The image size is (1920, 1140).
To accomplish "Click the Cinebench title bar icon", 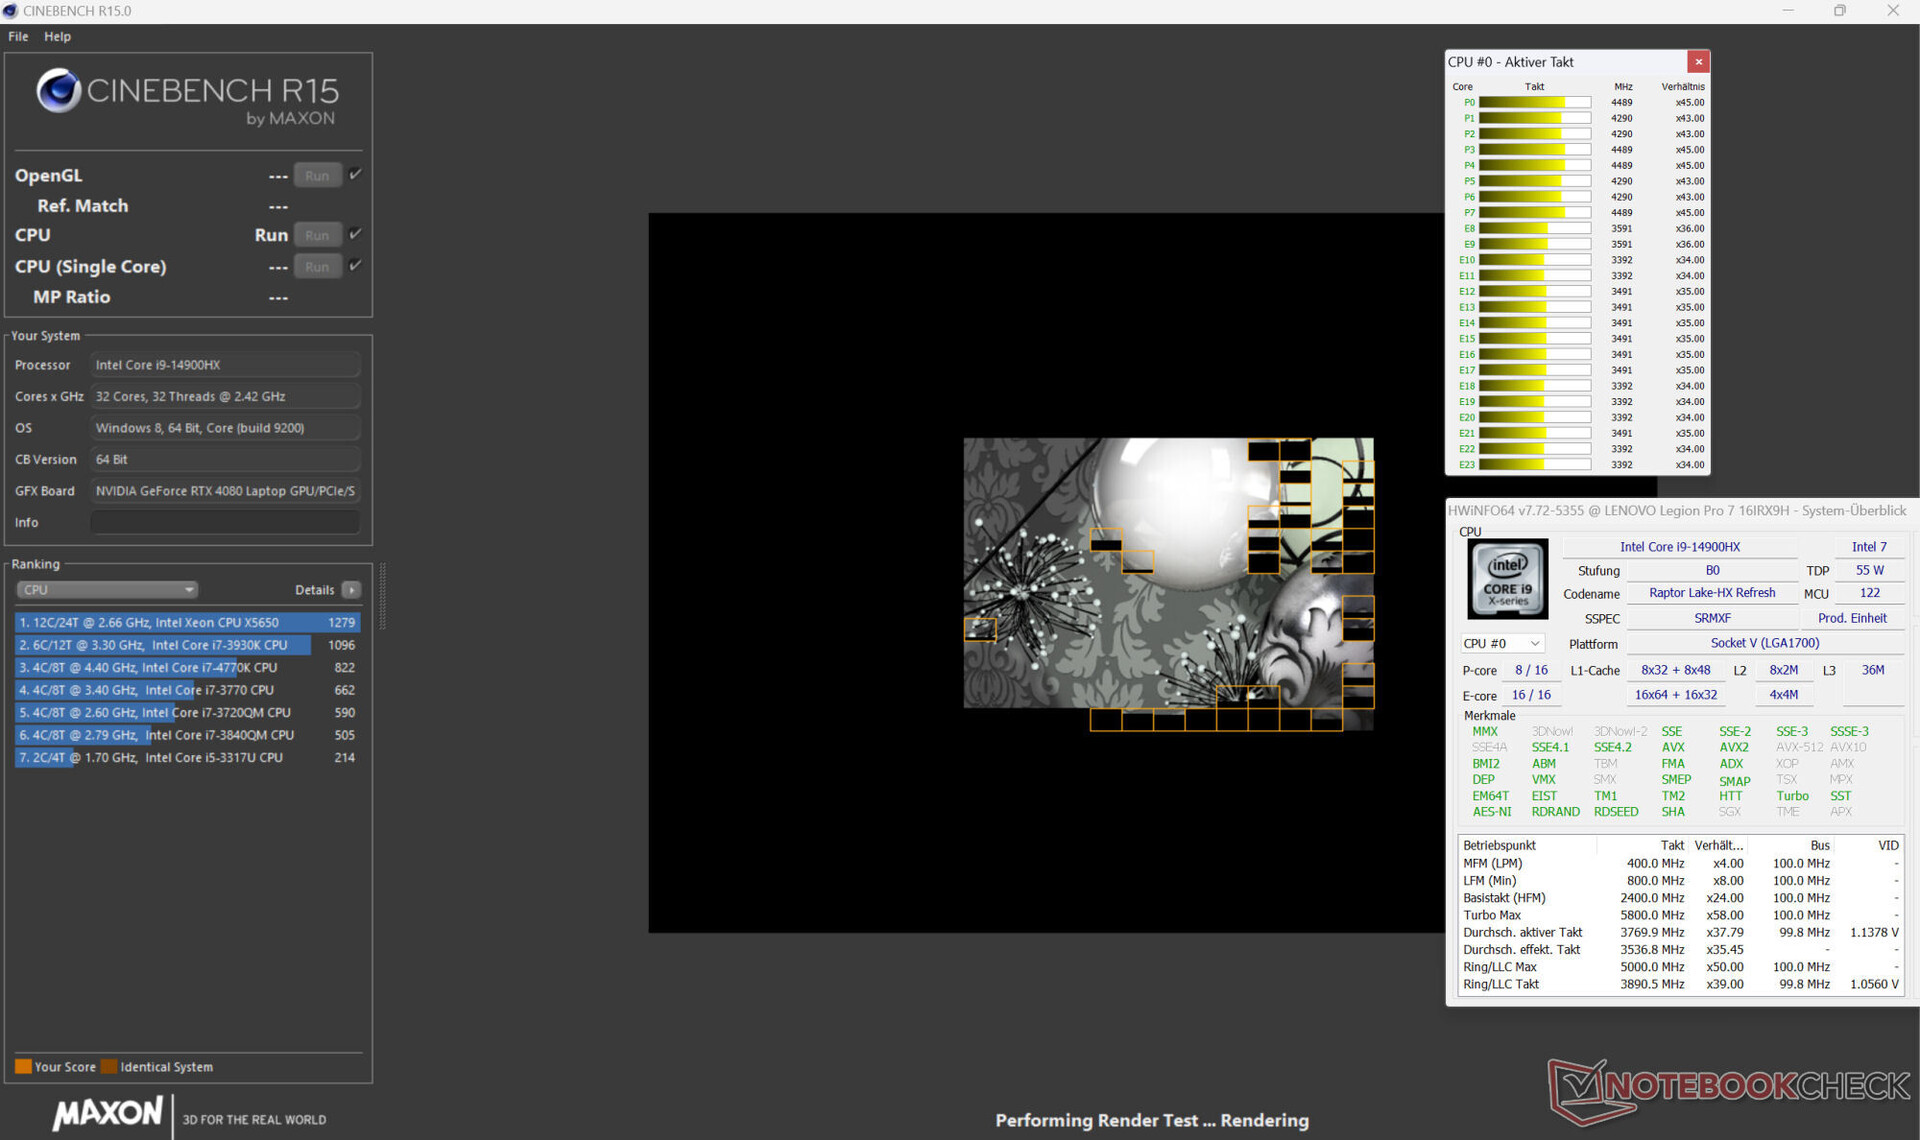I will 10,11.
